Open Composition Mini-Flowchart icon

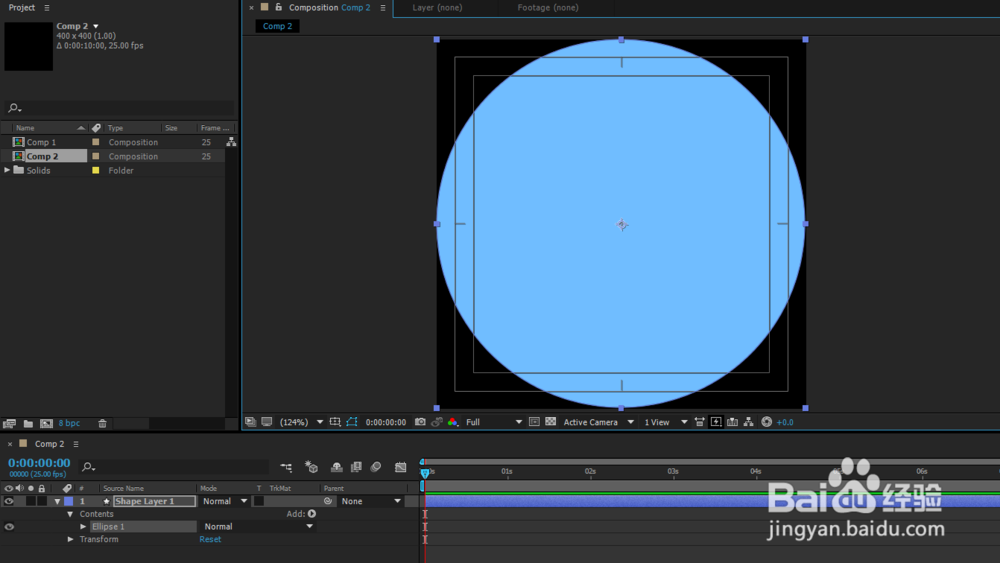tap(286, 467)
